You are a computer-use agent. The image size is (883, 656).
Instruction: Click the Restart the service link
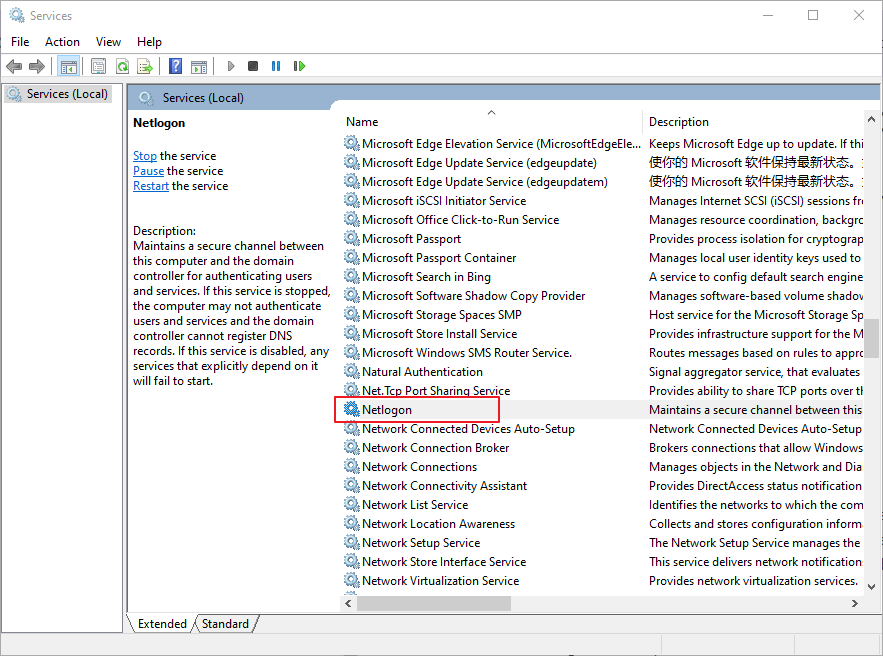pyautogui.click(x=150, y=185)
